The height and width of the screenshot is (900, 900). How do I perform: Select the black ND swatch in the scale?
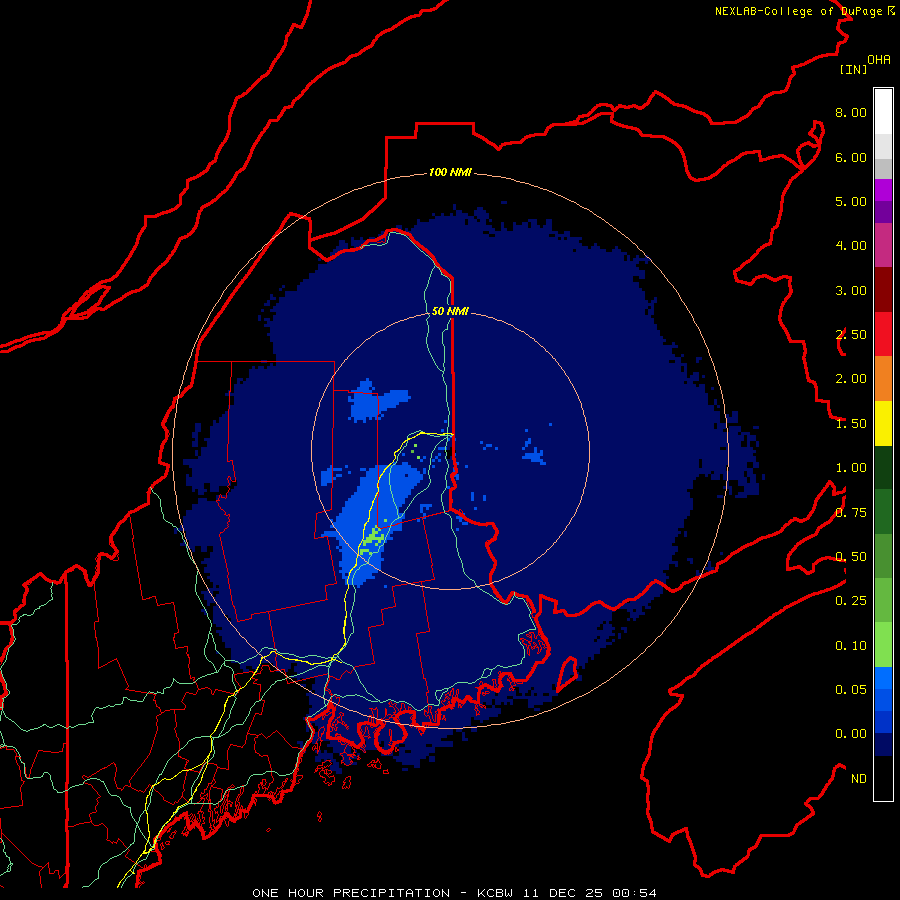[x=883, y=778]
